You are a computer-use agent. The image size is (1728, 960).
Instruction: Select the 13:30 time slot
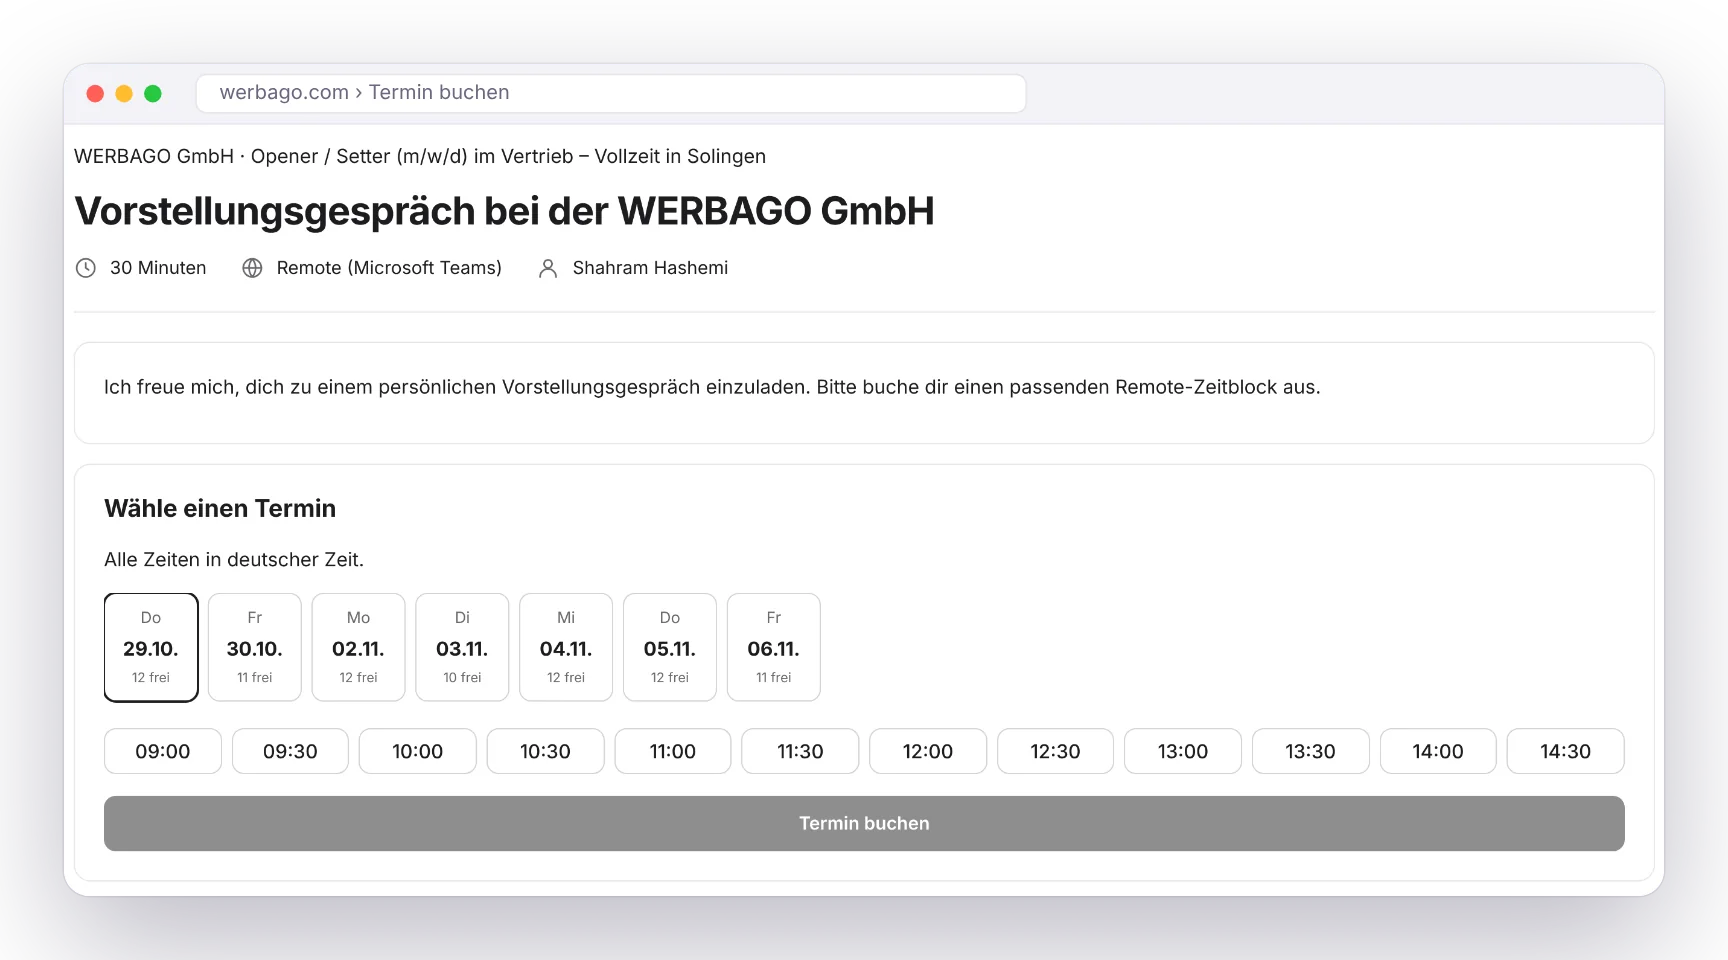coord(1311,751)
